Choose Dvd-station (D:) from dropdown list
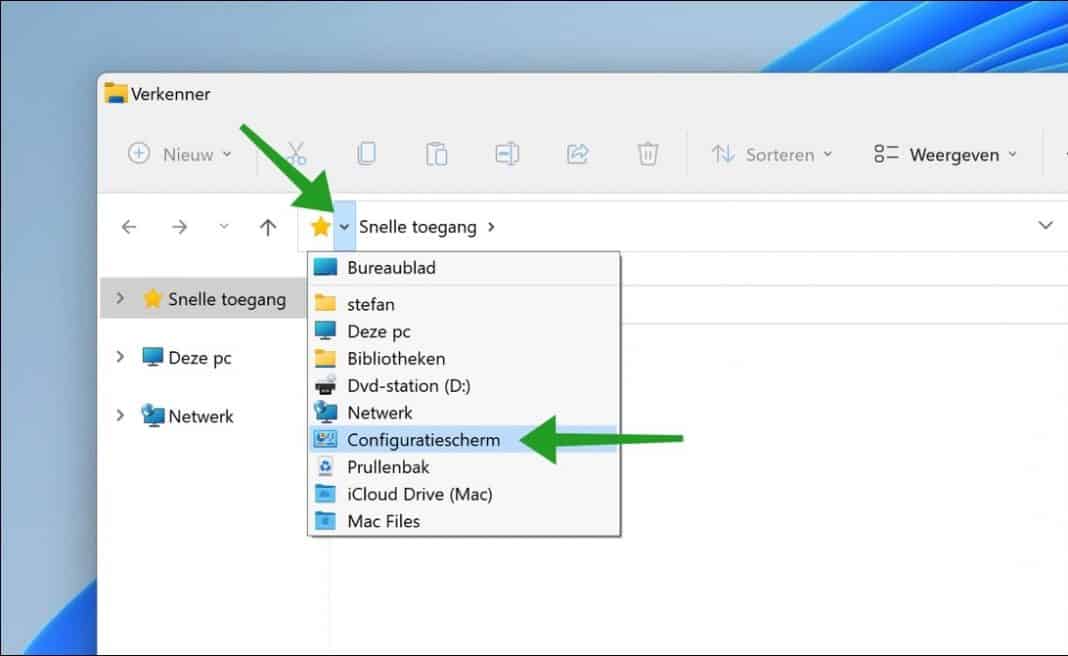This screenshot has height=656, width=1068. pos(464,386)
